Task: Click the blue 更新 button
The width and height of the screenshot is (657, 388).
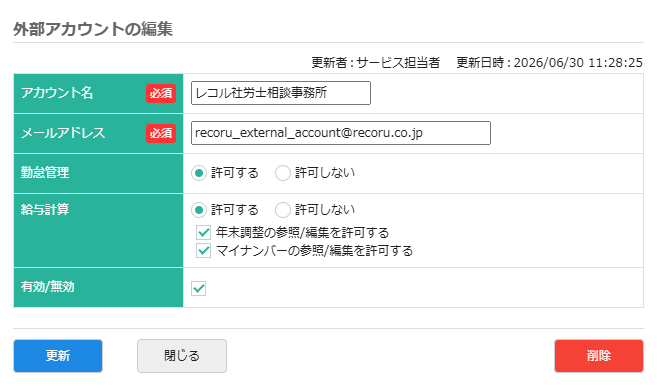Action: point(58,356)
